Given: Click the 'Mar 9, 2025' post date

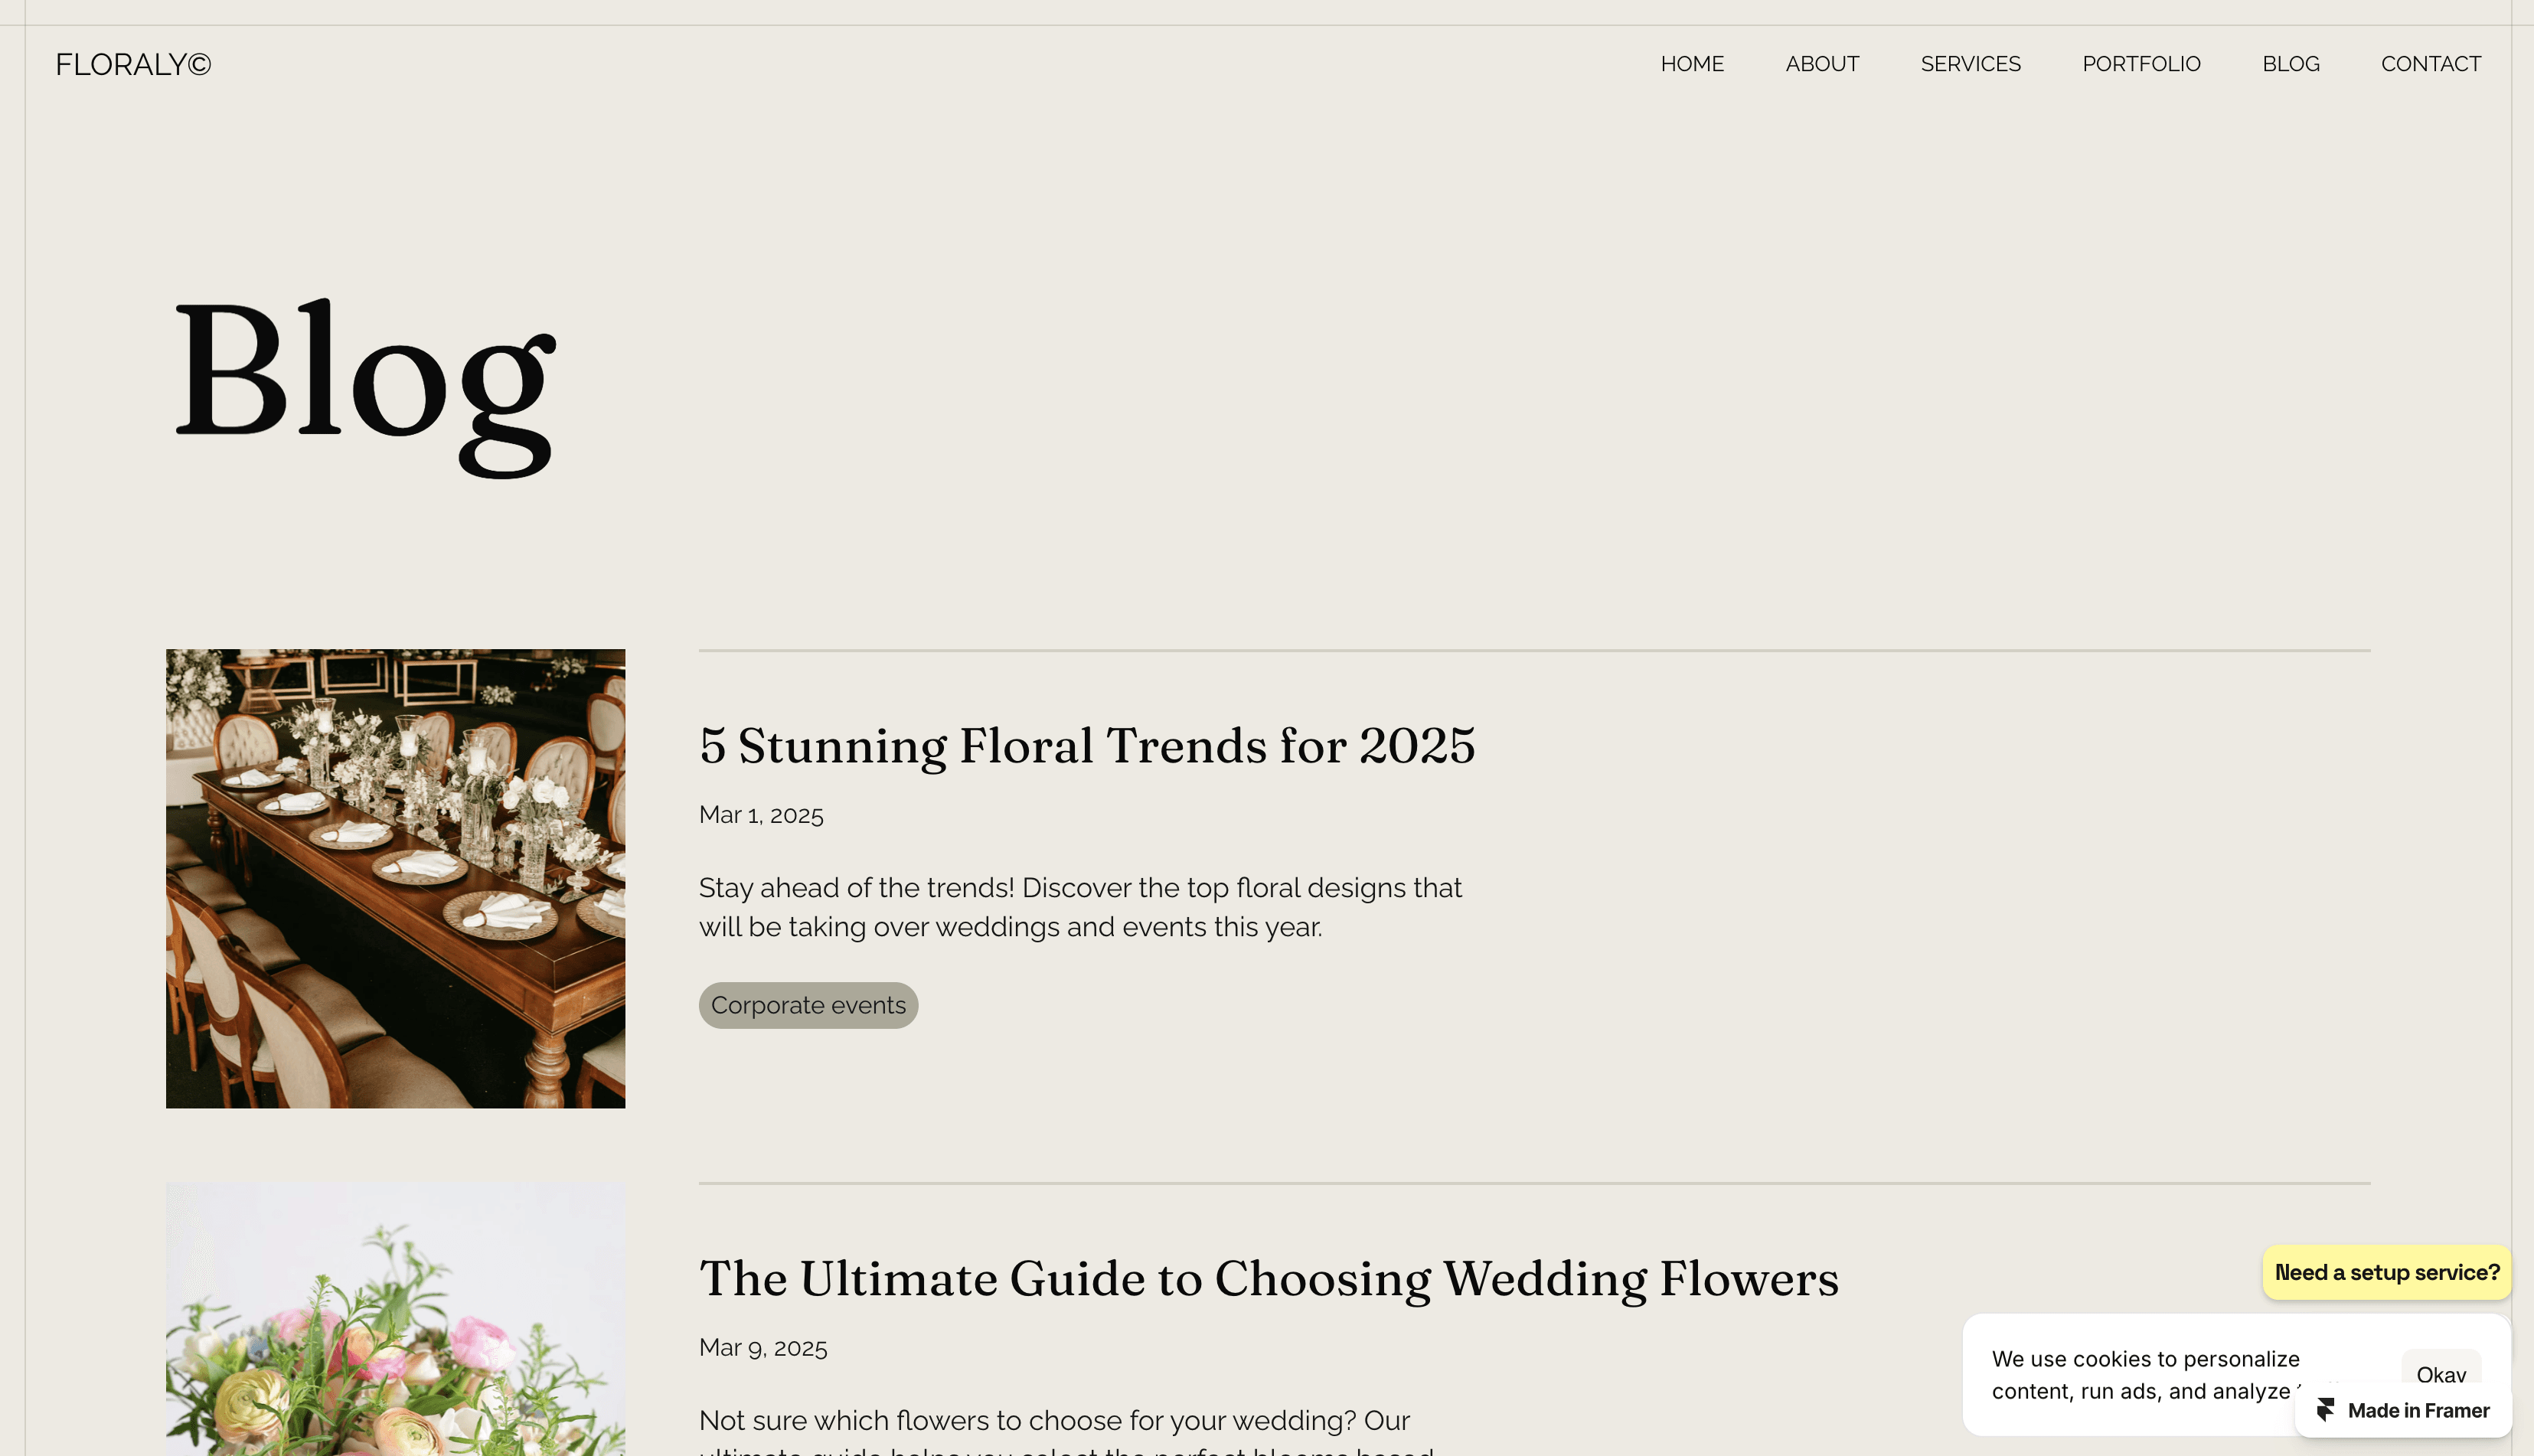Looking at the screenshot, I should coord(763,1348).
